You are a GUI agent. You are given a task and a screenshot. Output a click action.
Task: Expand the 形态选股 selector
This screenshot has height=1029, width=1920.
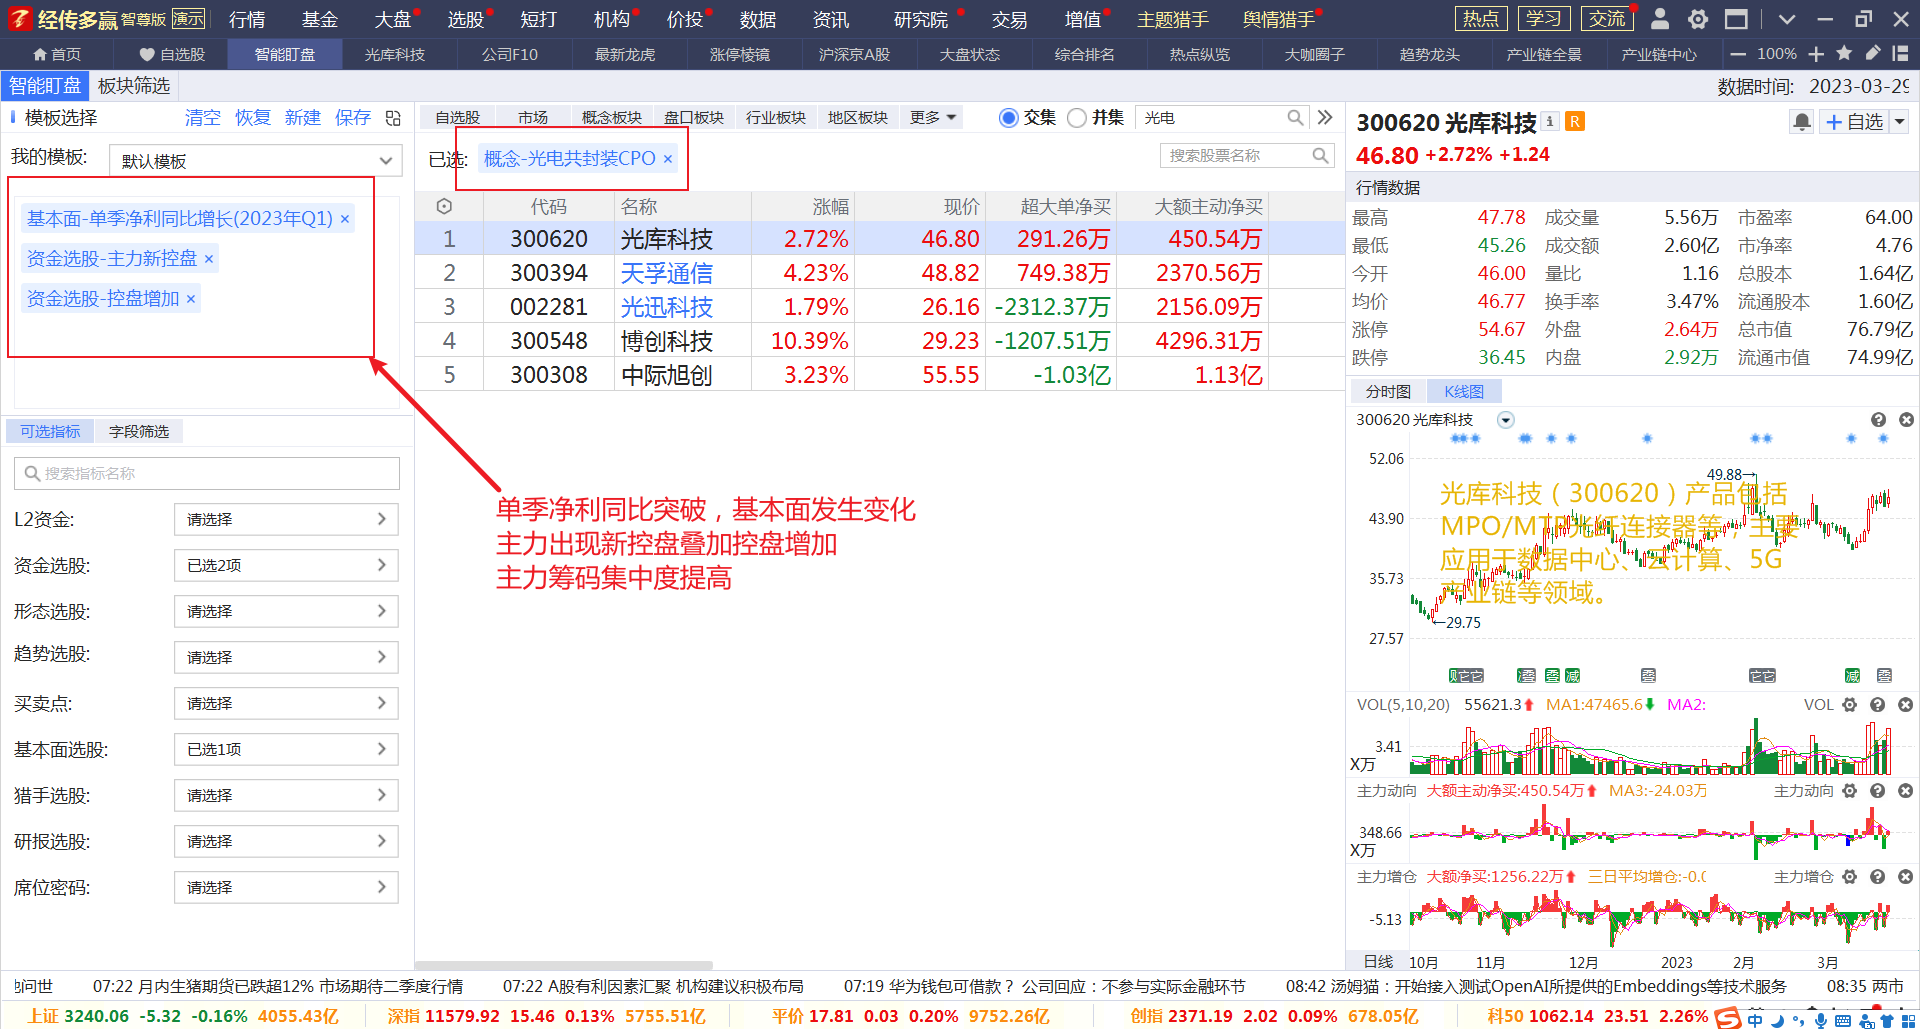286,611
